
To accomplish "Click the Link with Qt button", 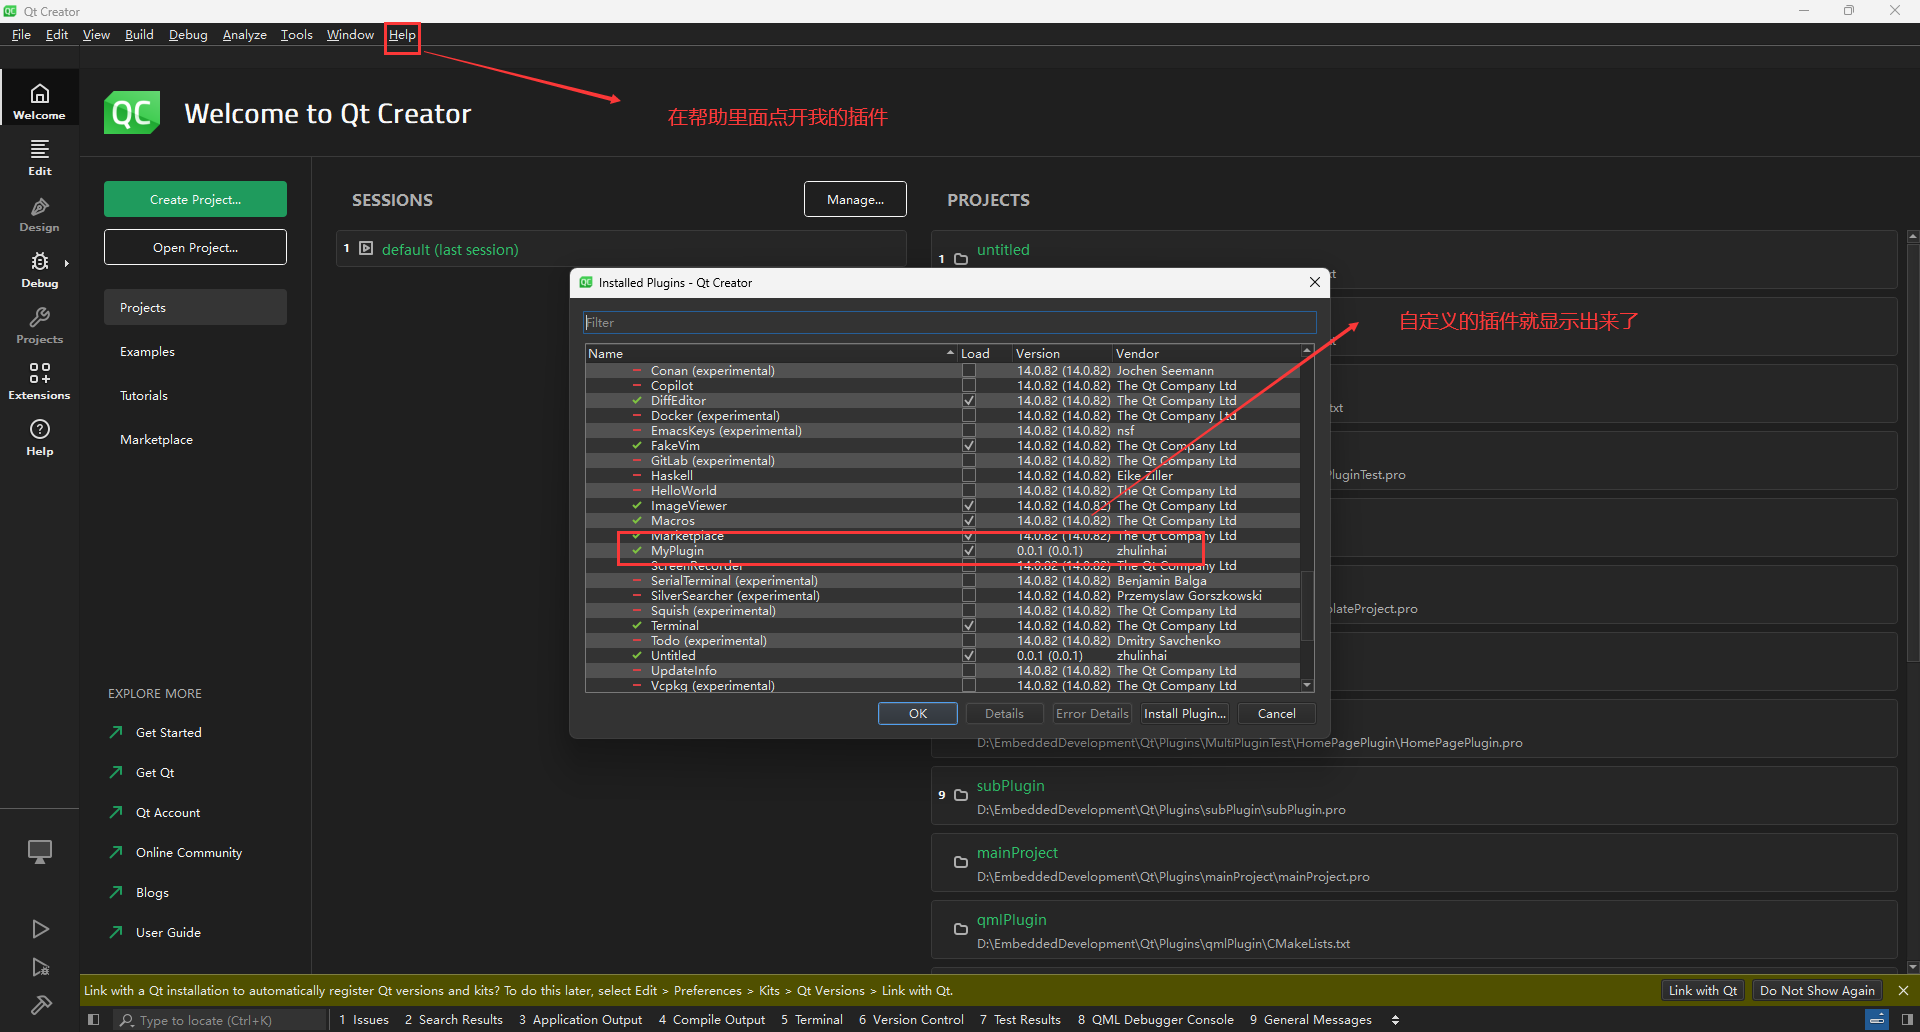I will click(1702, 990).
